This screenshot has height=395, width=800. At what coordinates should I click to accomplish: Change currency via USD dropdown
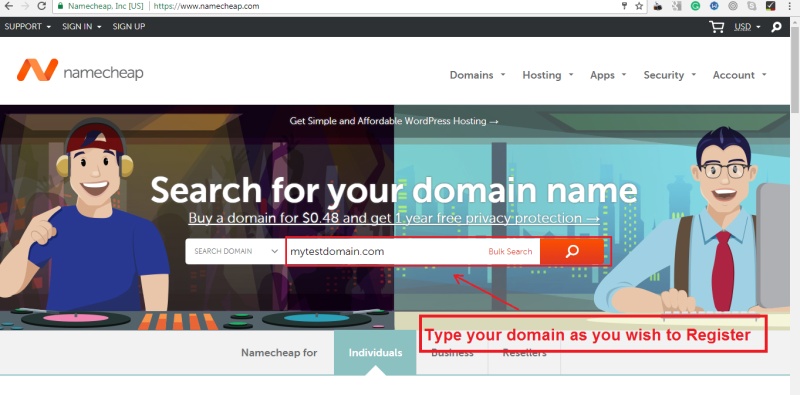(747, 27)
